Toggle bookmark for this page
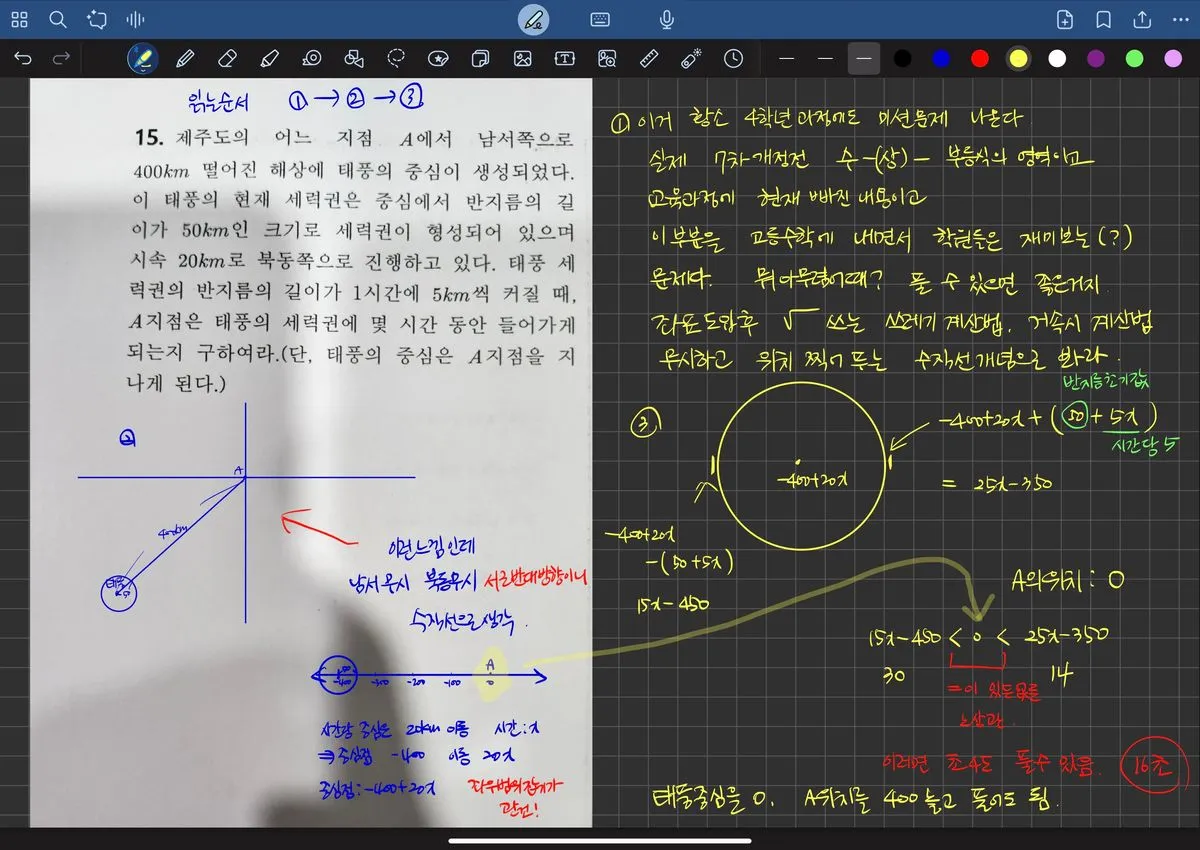Image resolution: width=1200 pixels, height=850 pixels. click(1104, 19)
